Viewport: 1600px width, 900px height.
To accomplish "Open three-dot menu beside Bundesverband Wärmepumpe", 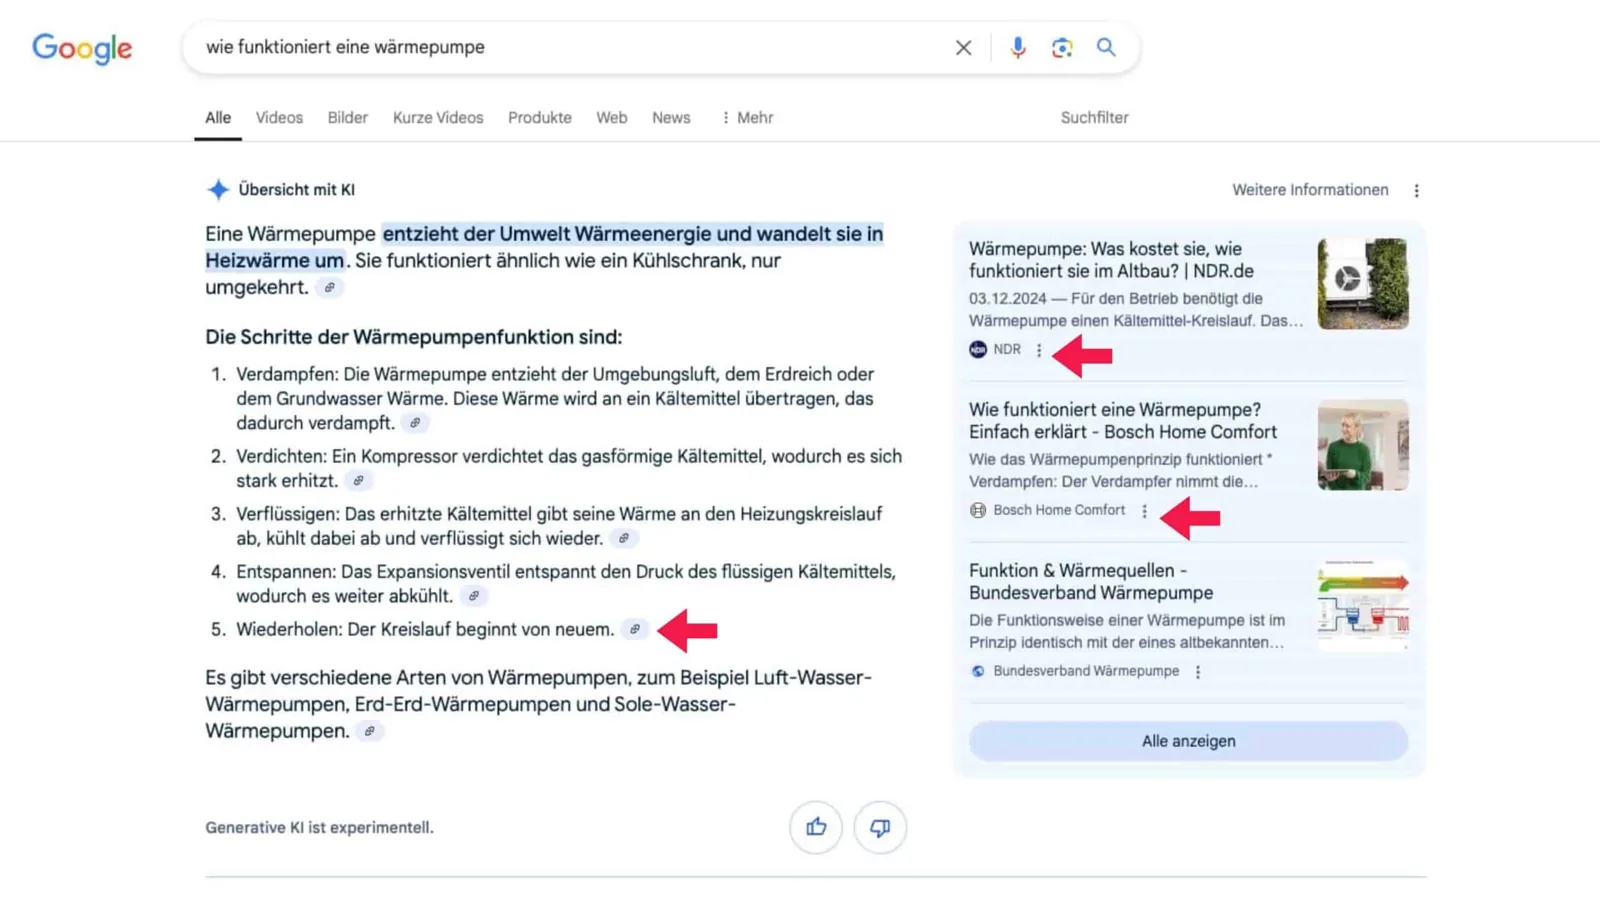I will pos(1198,672).
